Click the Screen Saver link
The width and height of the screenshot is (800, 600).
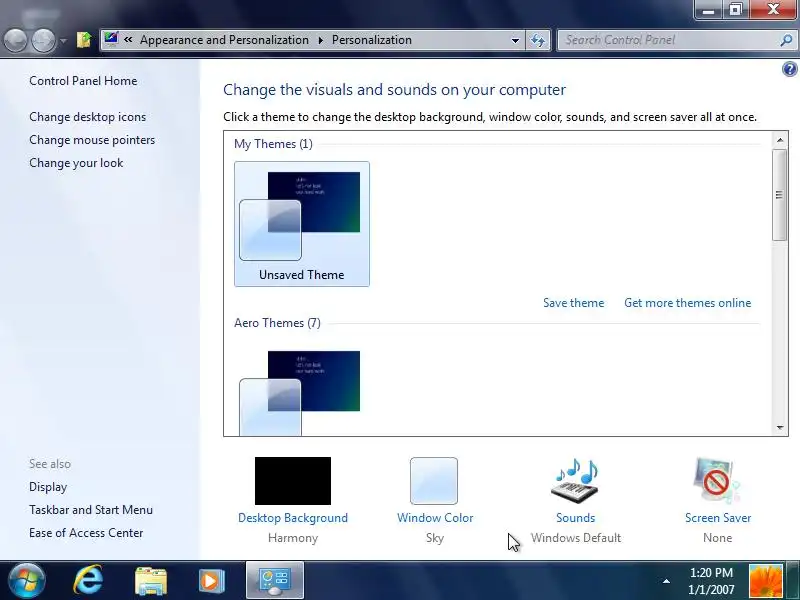[x=718, y=518]
